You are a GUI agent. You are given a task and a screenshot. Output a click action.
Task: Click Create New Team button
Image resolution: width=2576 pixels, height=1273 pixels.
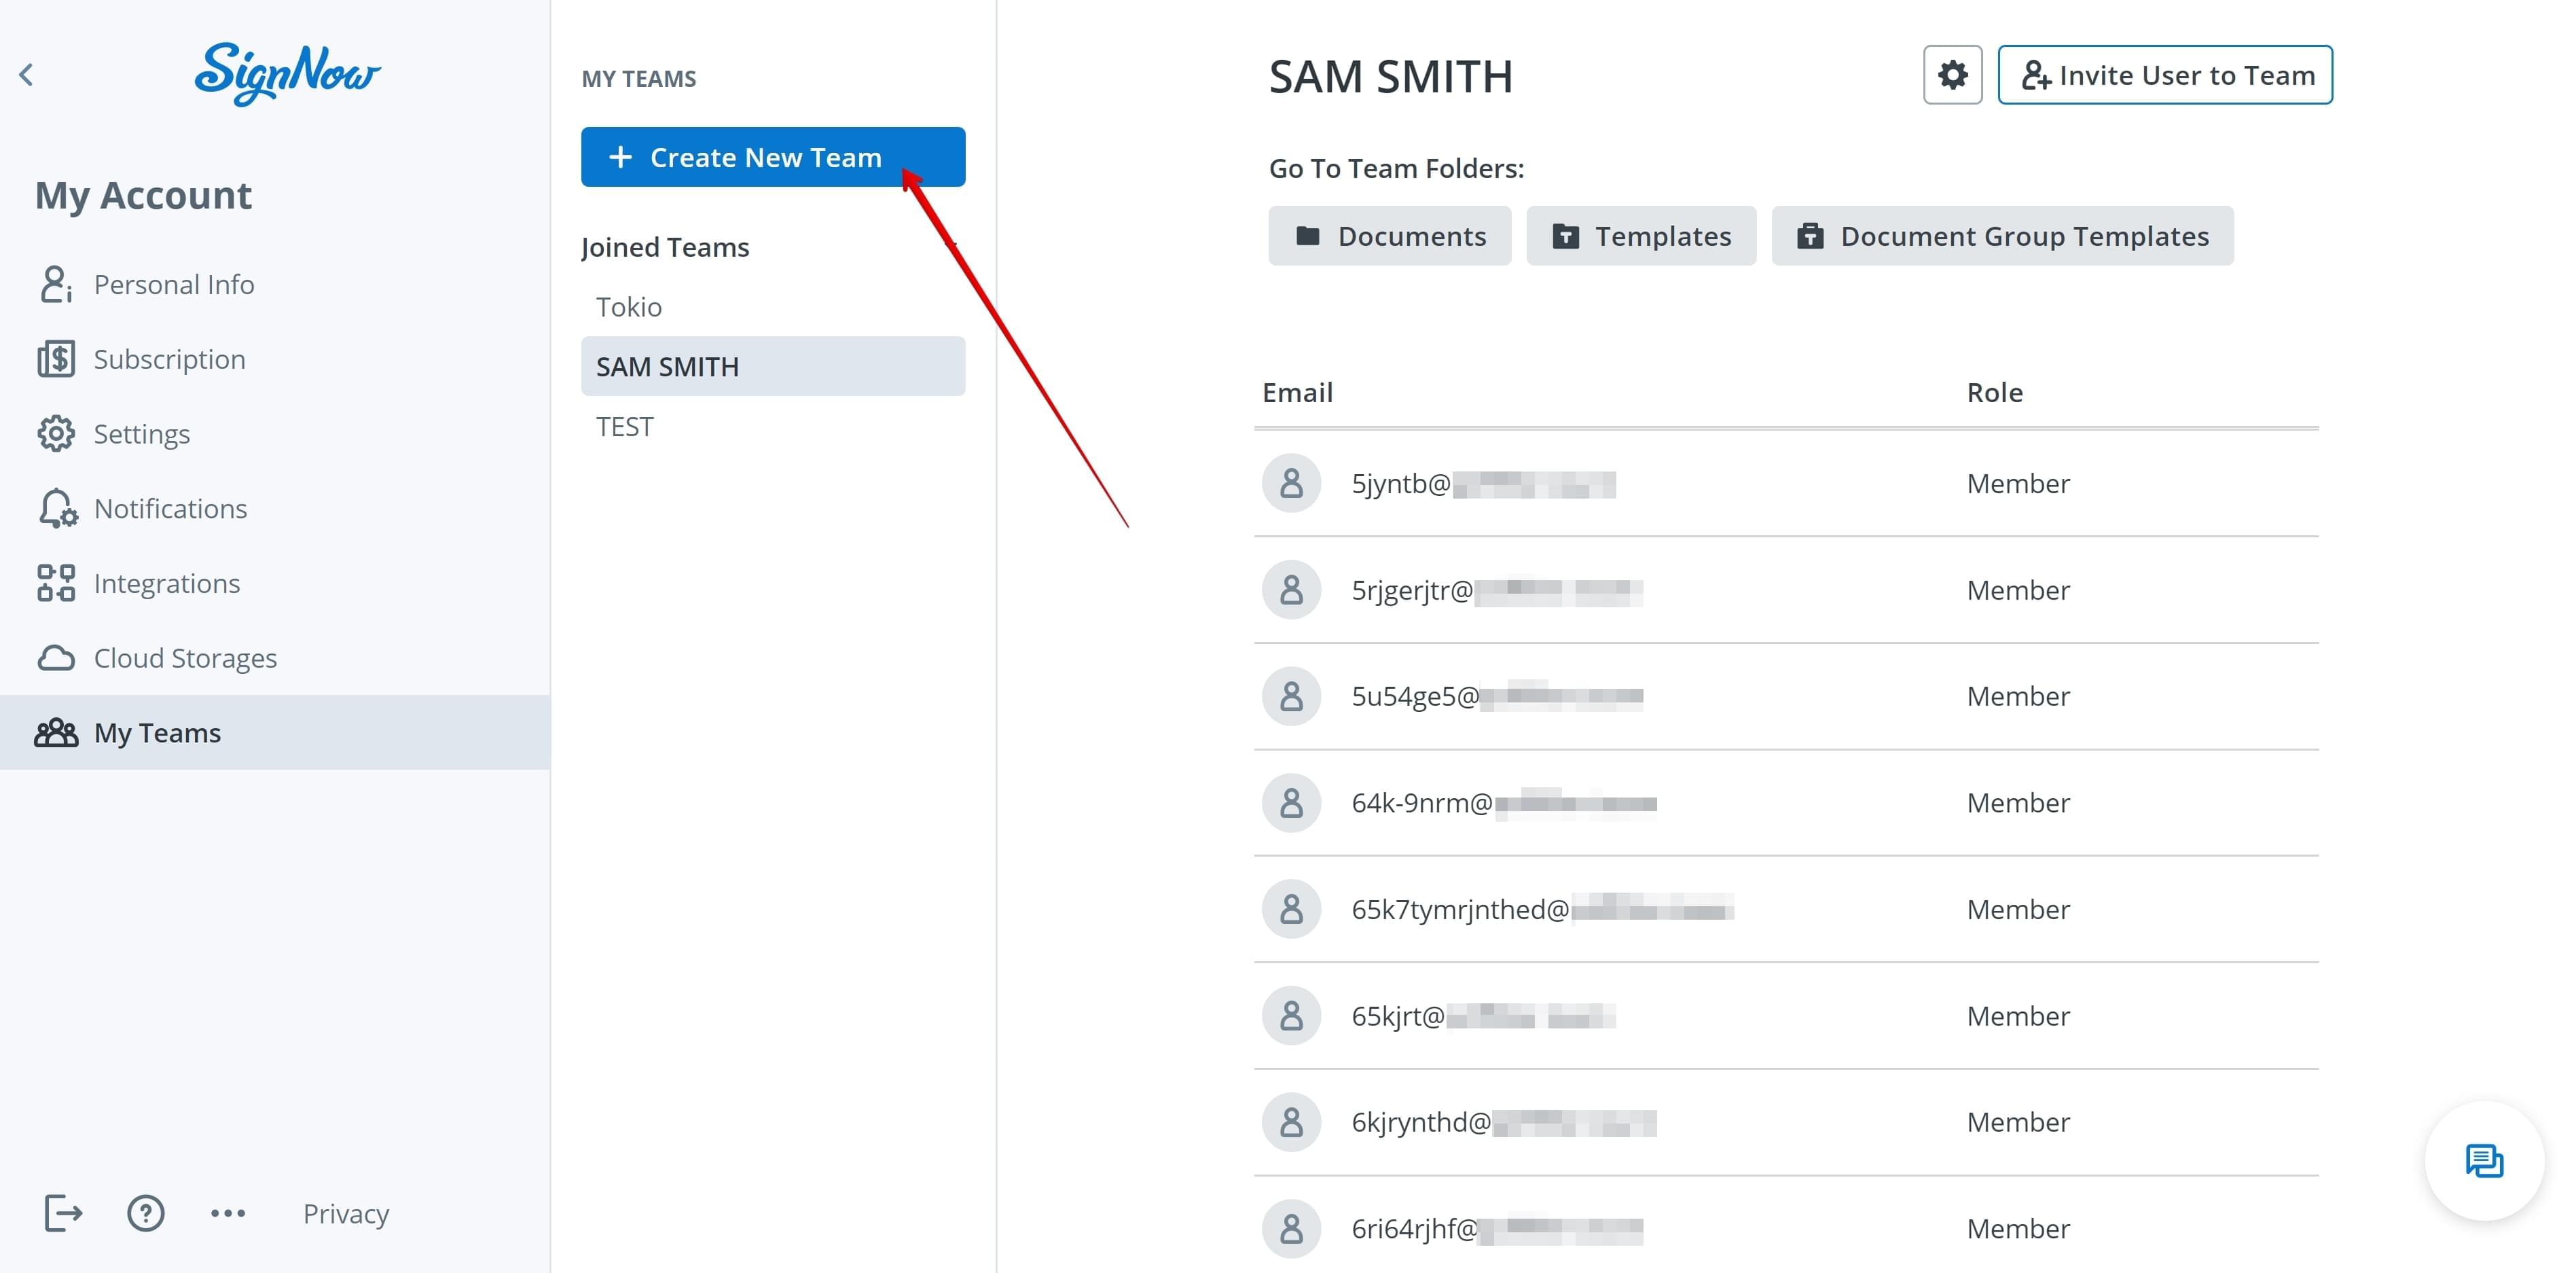(773, 157)
